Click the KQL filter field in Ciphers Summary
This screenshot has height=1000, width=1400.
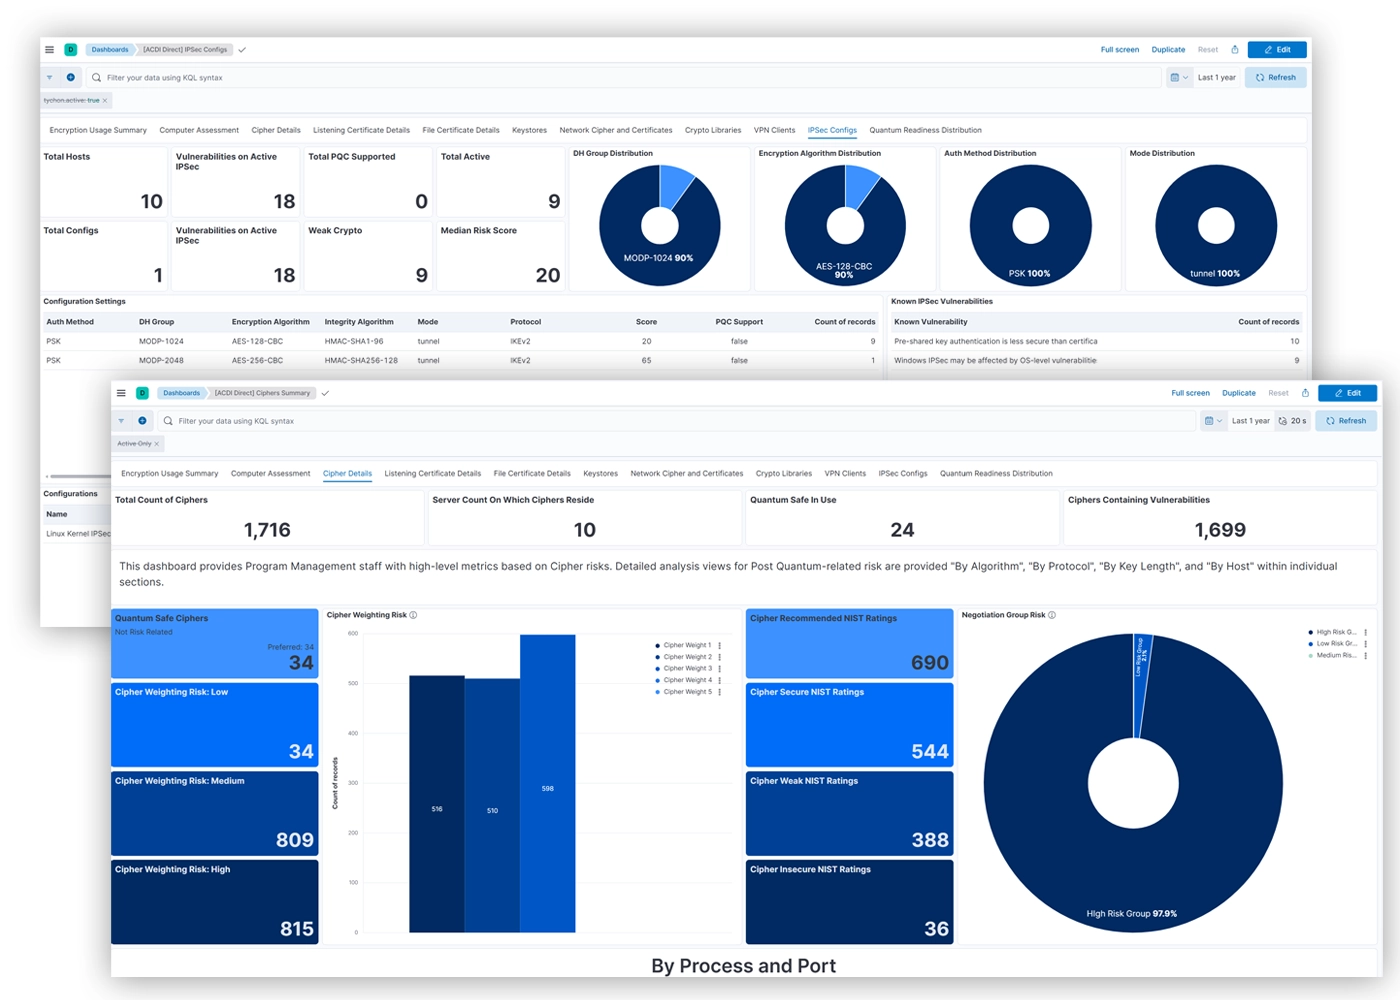[680, 421]
